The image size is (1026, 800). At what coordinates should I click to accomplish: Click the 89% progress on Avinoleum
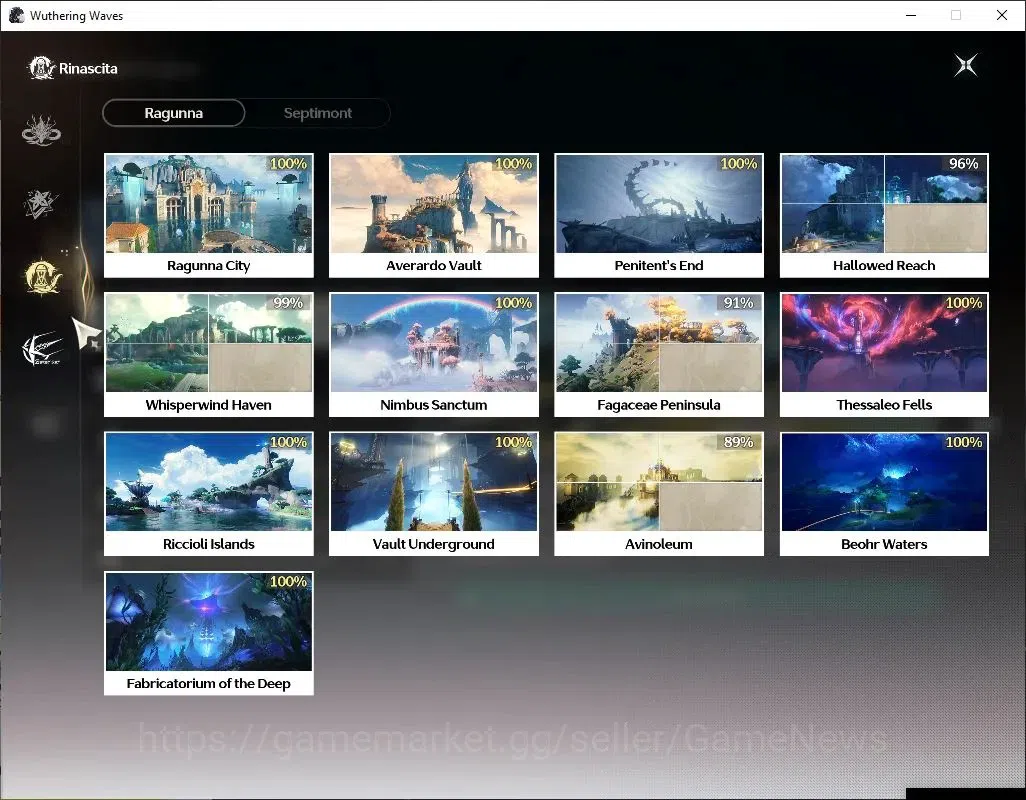click(x=738, y=442)
